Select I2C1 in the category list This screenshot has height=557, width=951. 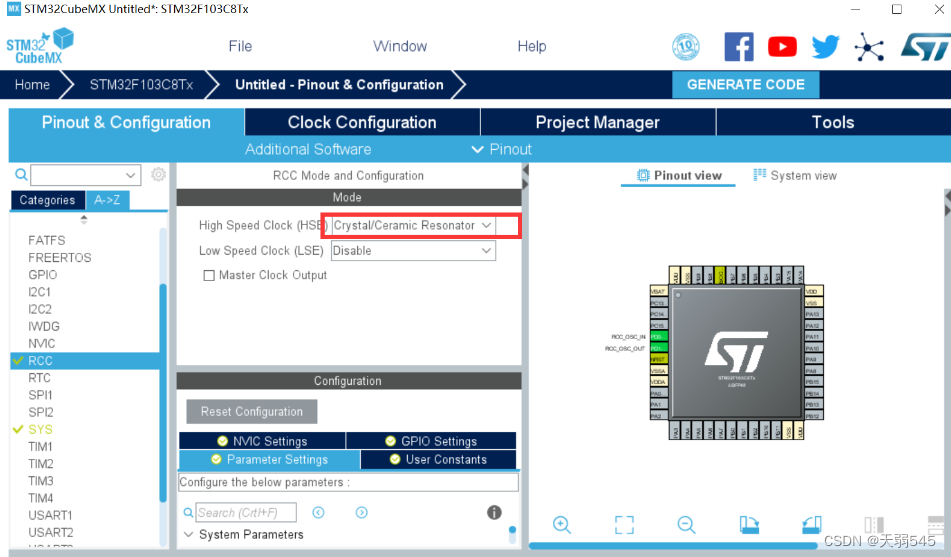39,292
